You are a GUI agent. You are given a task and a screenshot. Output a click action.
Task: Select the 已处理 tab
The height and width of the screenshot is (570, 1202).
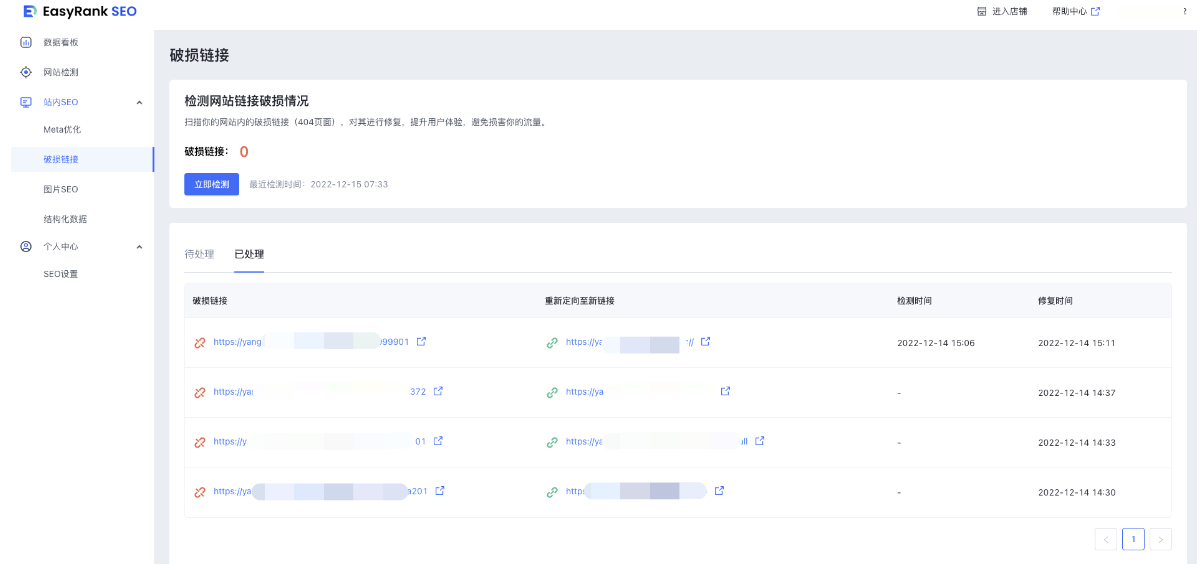249,254
